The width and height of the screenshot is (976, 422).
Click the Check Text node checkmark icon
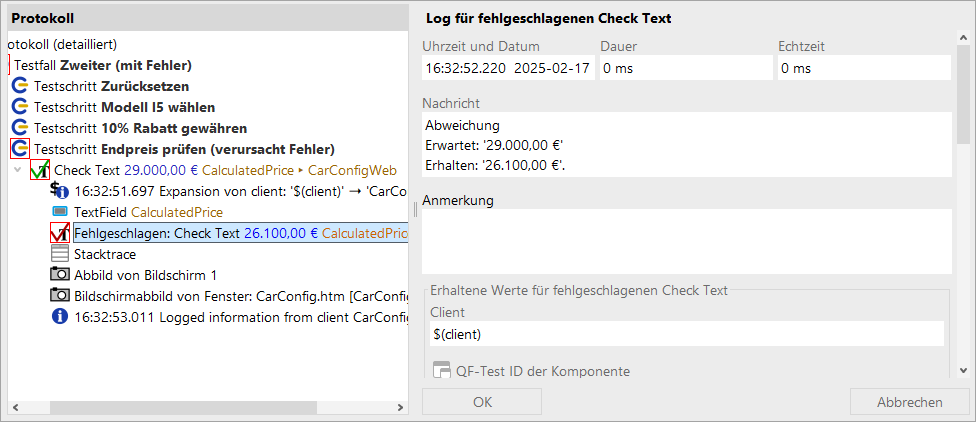[x=40, y=170]
